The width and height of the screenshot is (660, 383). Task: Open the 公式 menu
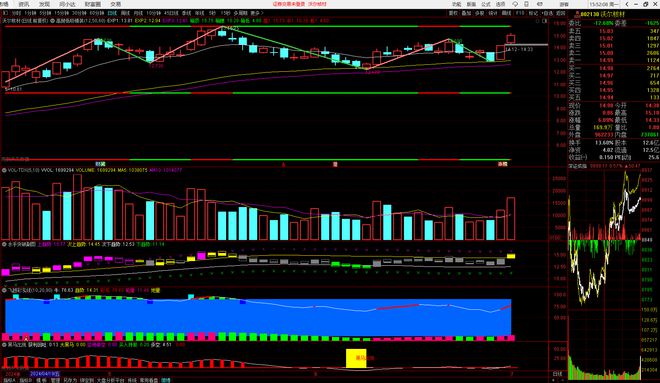tap(486, 4)
